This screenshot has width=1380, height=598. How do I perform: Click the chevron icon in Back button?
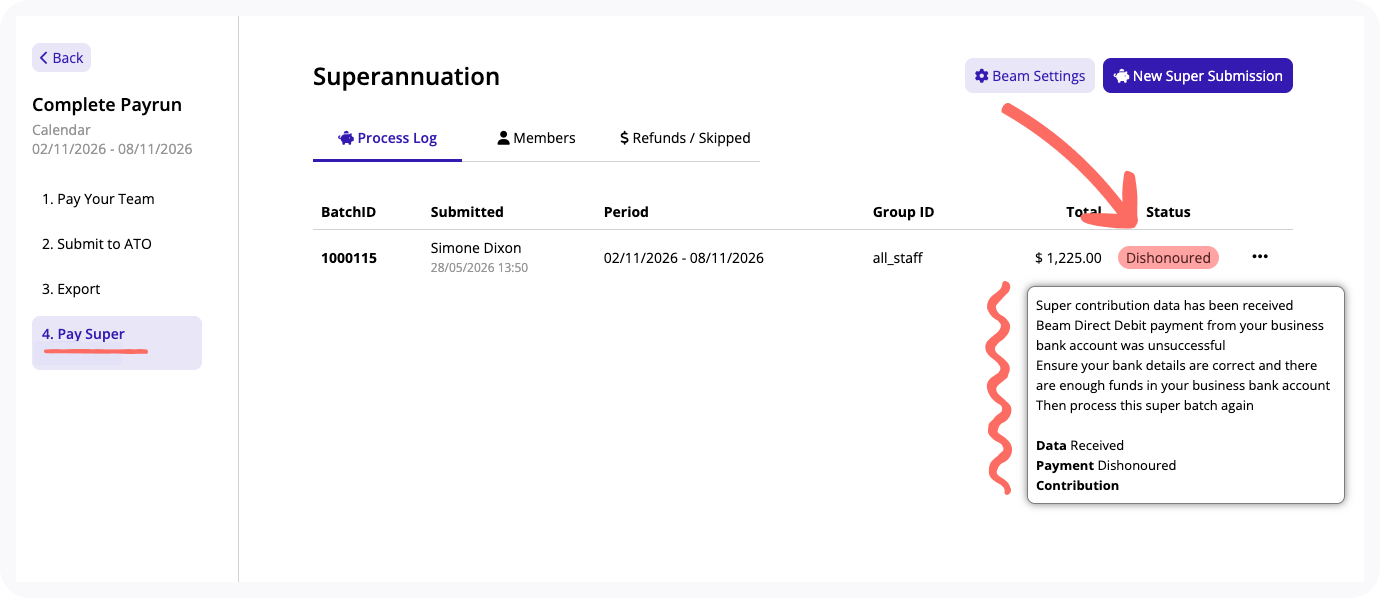[x=44, y=58]
